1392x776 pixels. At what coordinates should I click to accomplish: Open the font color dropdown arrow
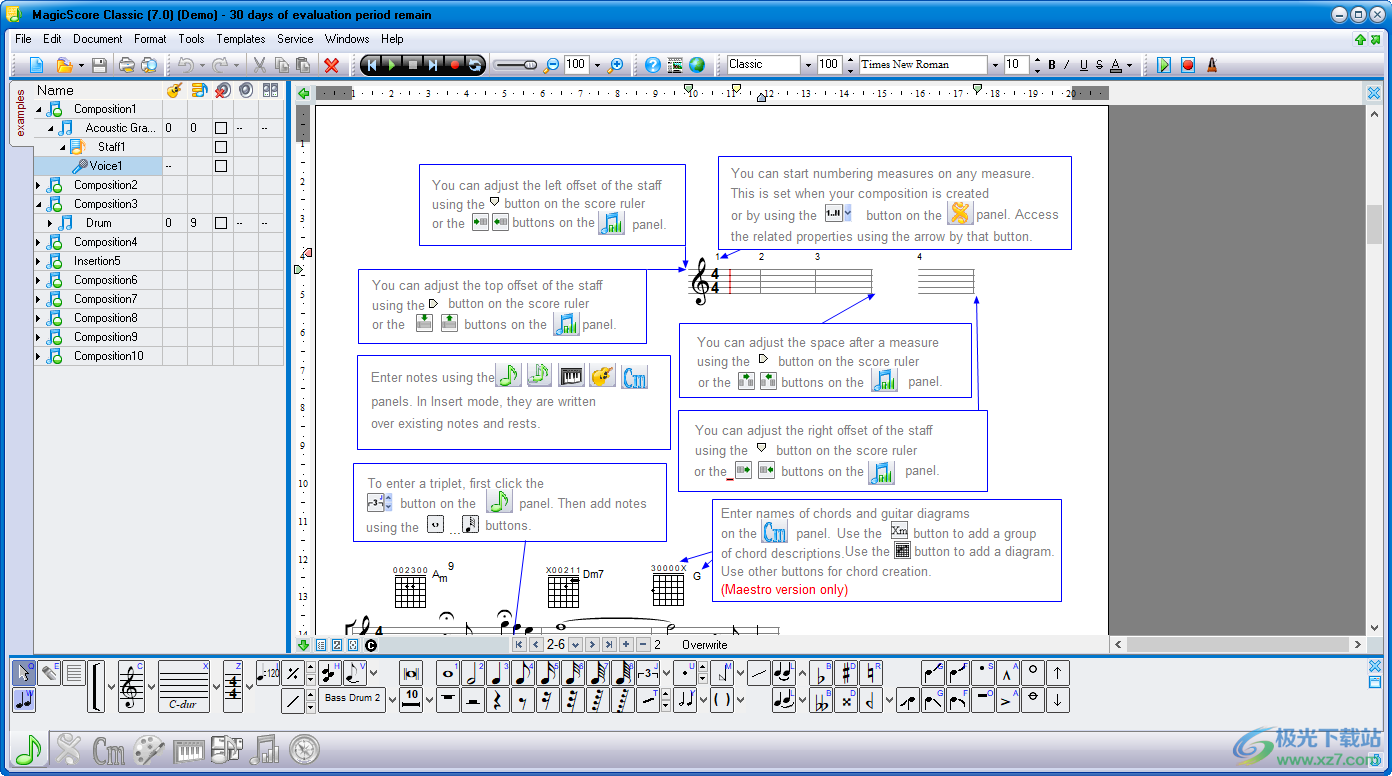(x=1129, y=65)
